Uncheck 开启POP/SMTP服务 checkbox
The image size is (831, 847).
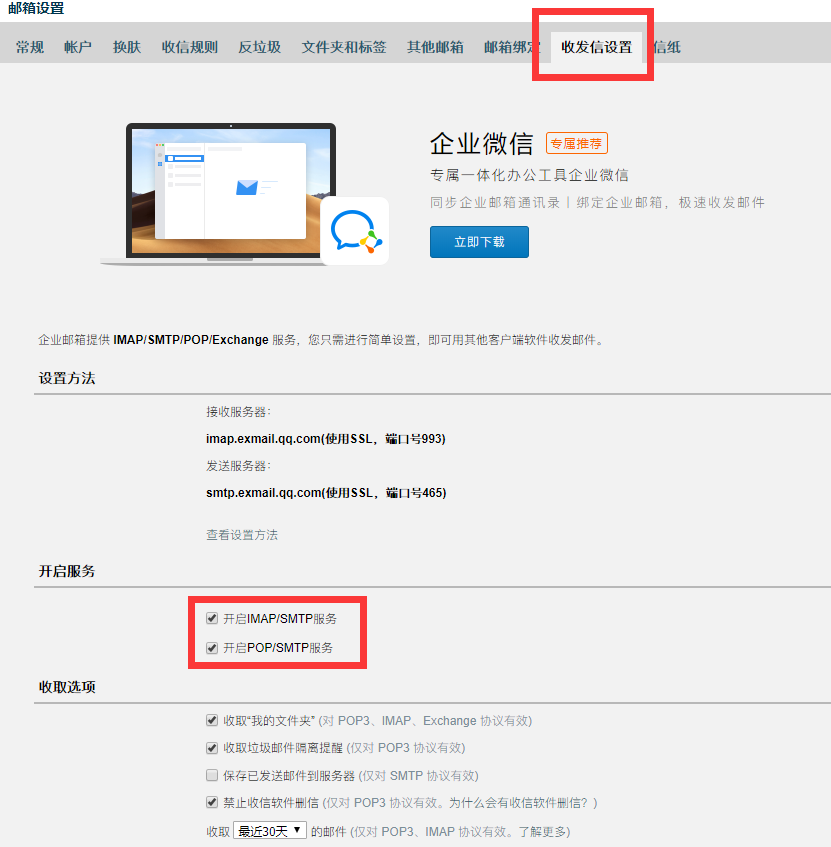click(x=212, y=647)
